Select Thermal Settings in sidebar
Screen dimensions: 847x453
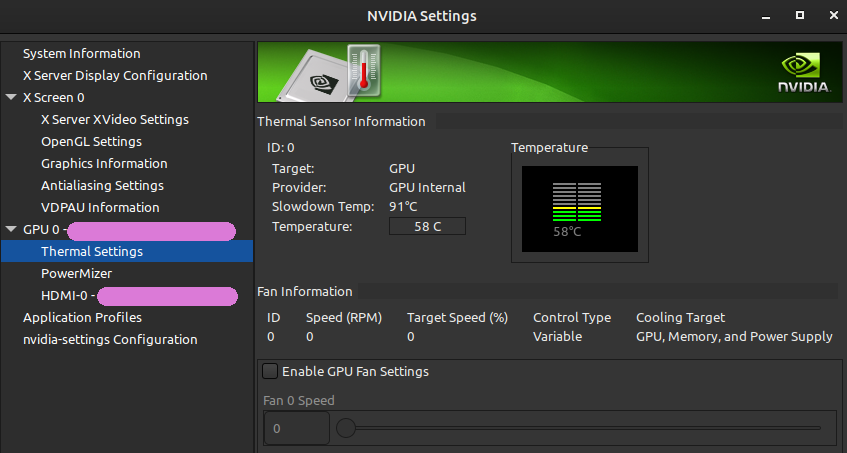pos(127,252)
